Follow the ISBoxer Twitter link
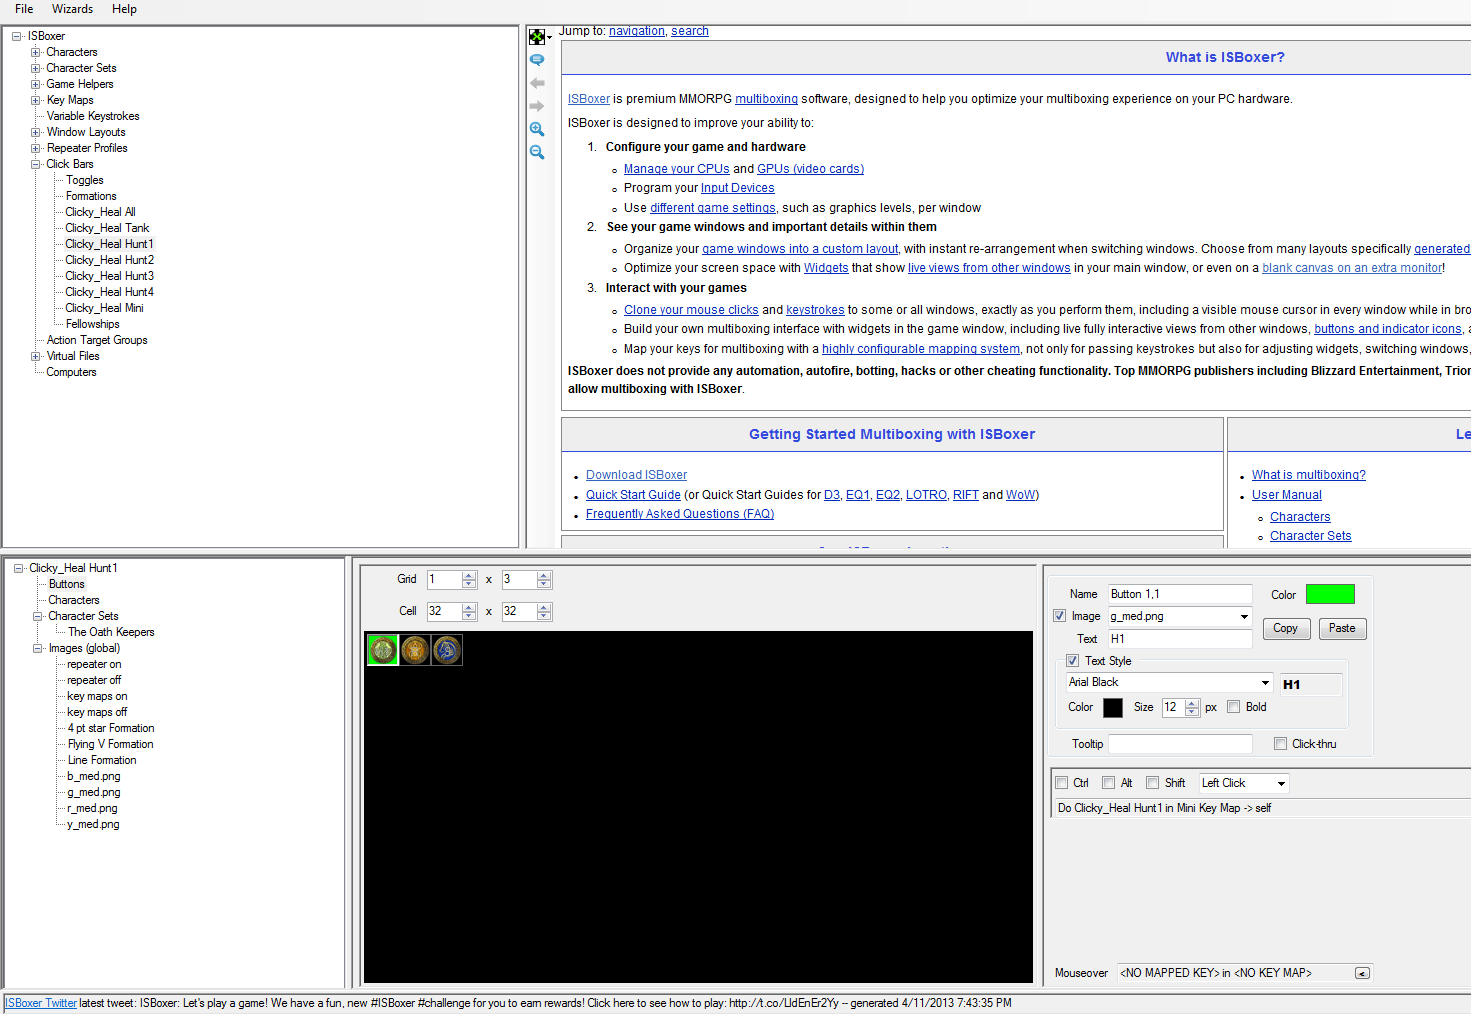 pos(41,1003)
